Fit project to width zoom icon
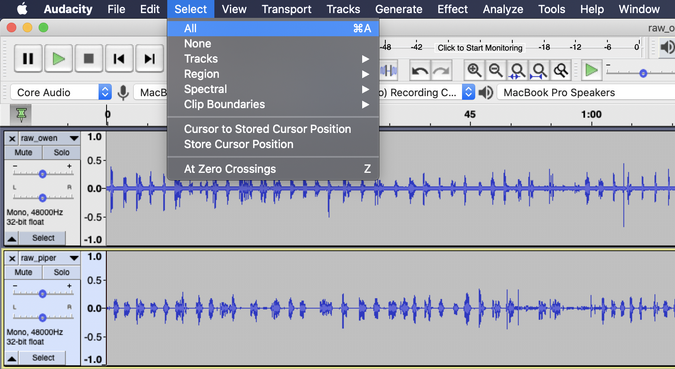 (x=539, y=70)
